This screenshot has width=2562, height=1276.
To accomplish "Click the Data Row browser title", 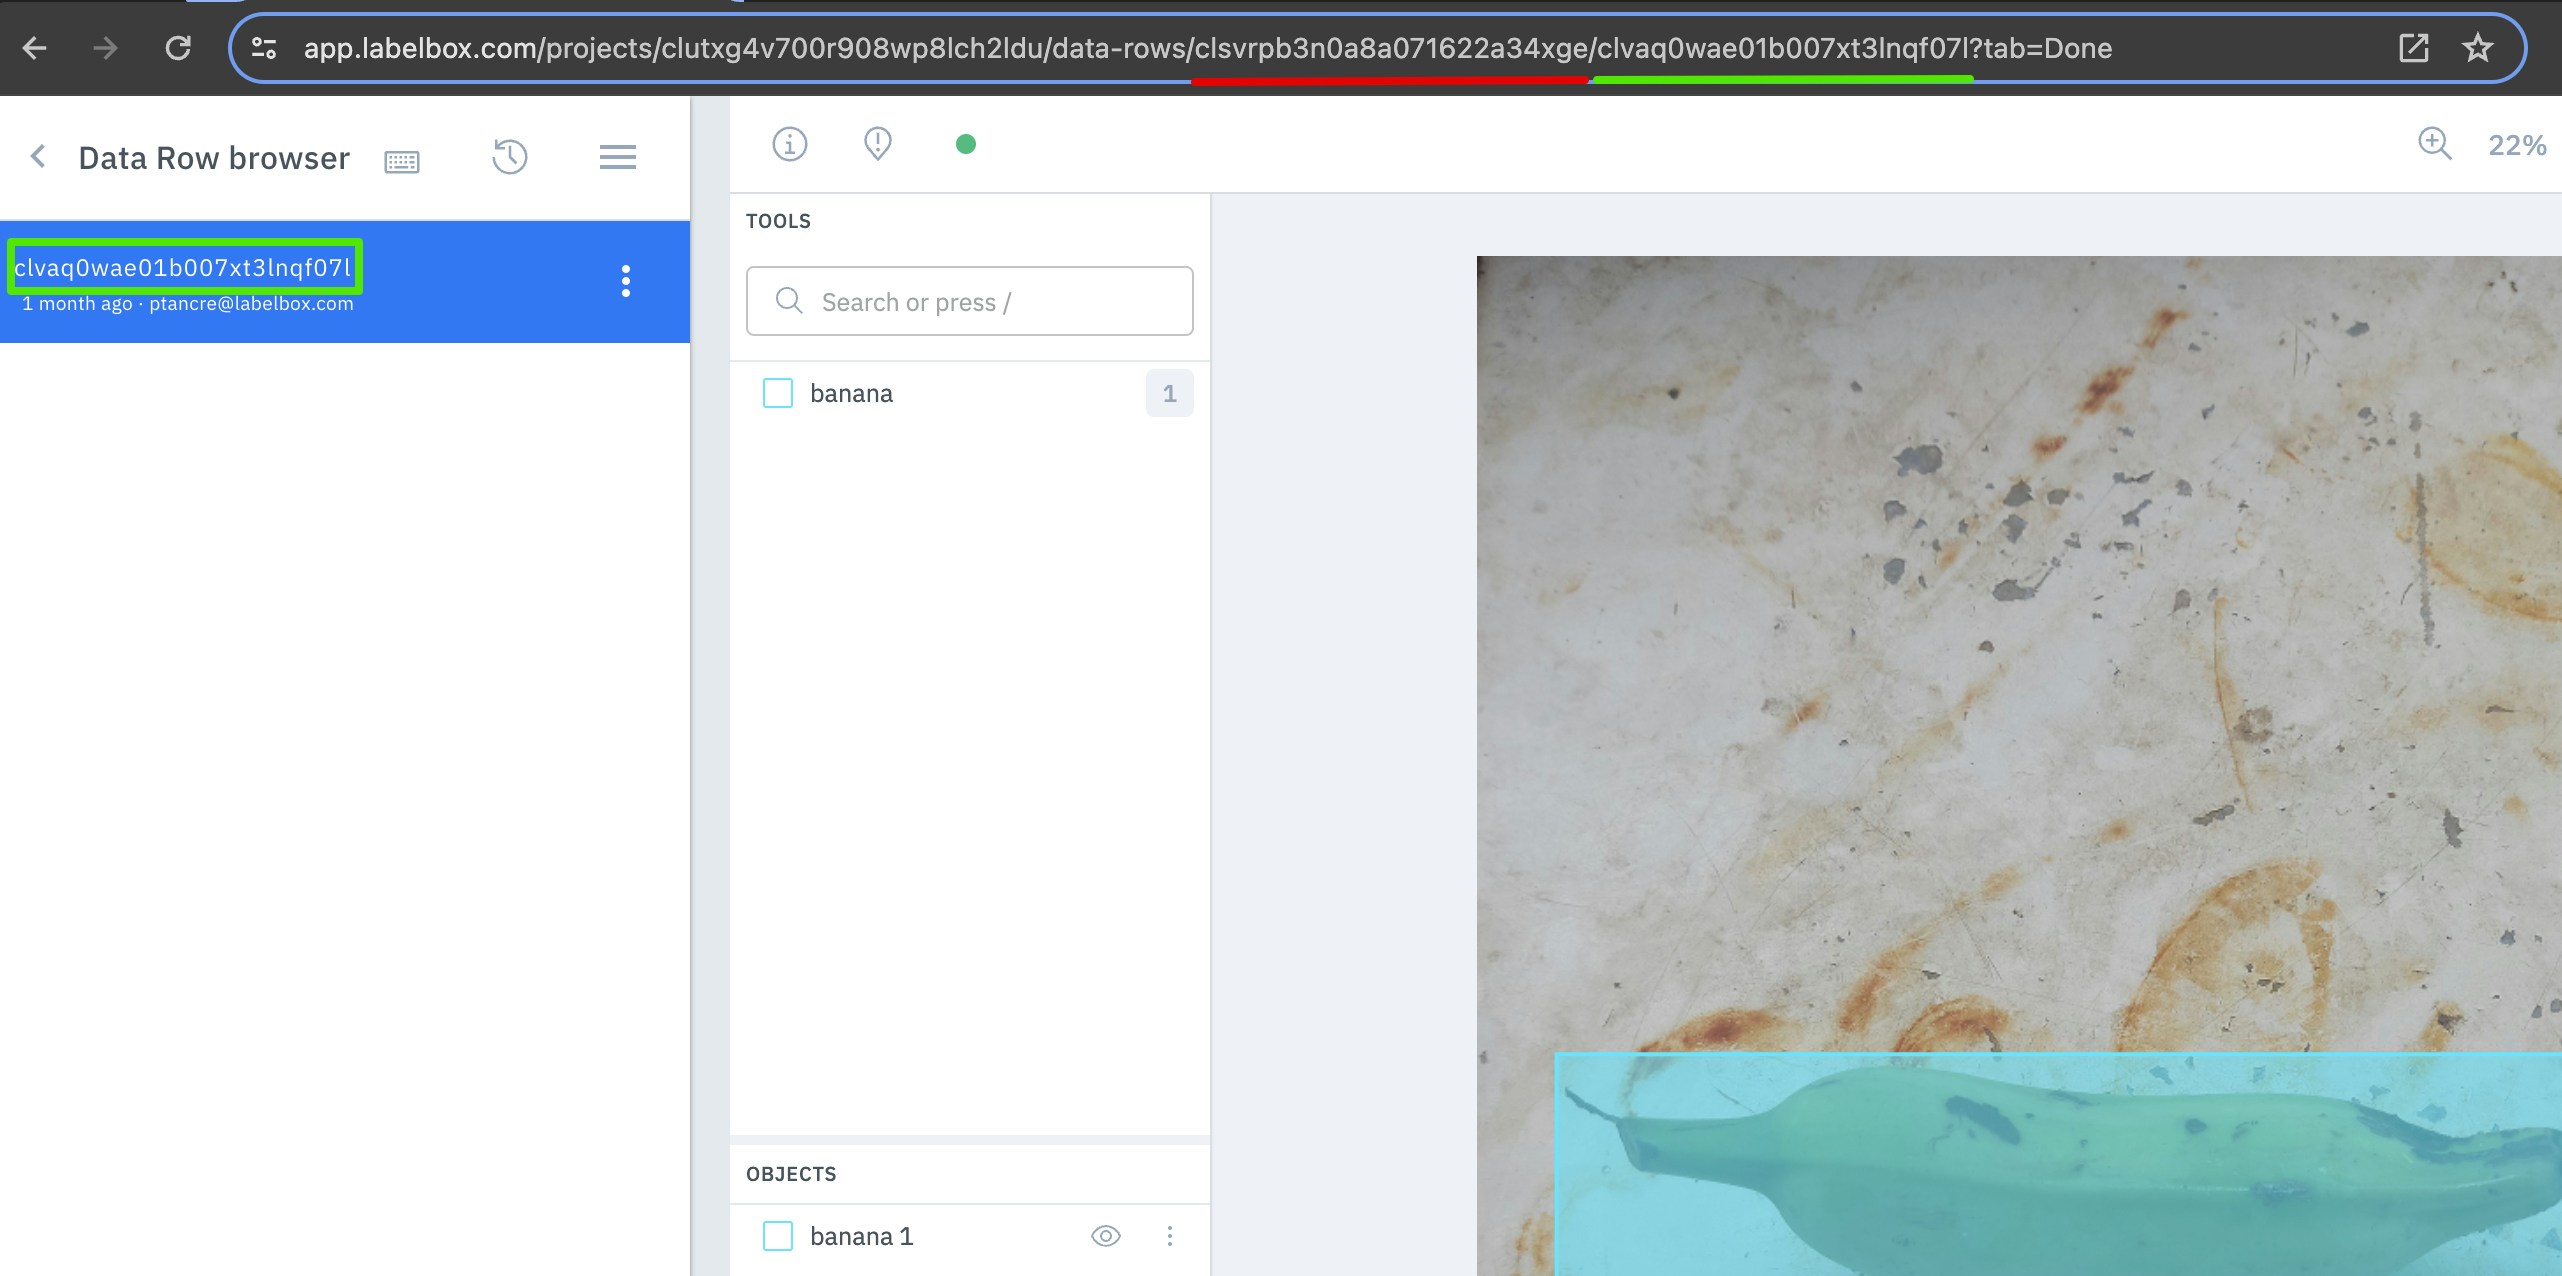I will click(x=214, y=158).
